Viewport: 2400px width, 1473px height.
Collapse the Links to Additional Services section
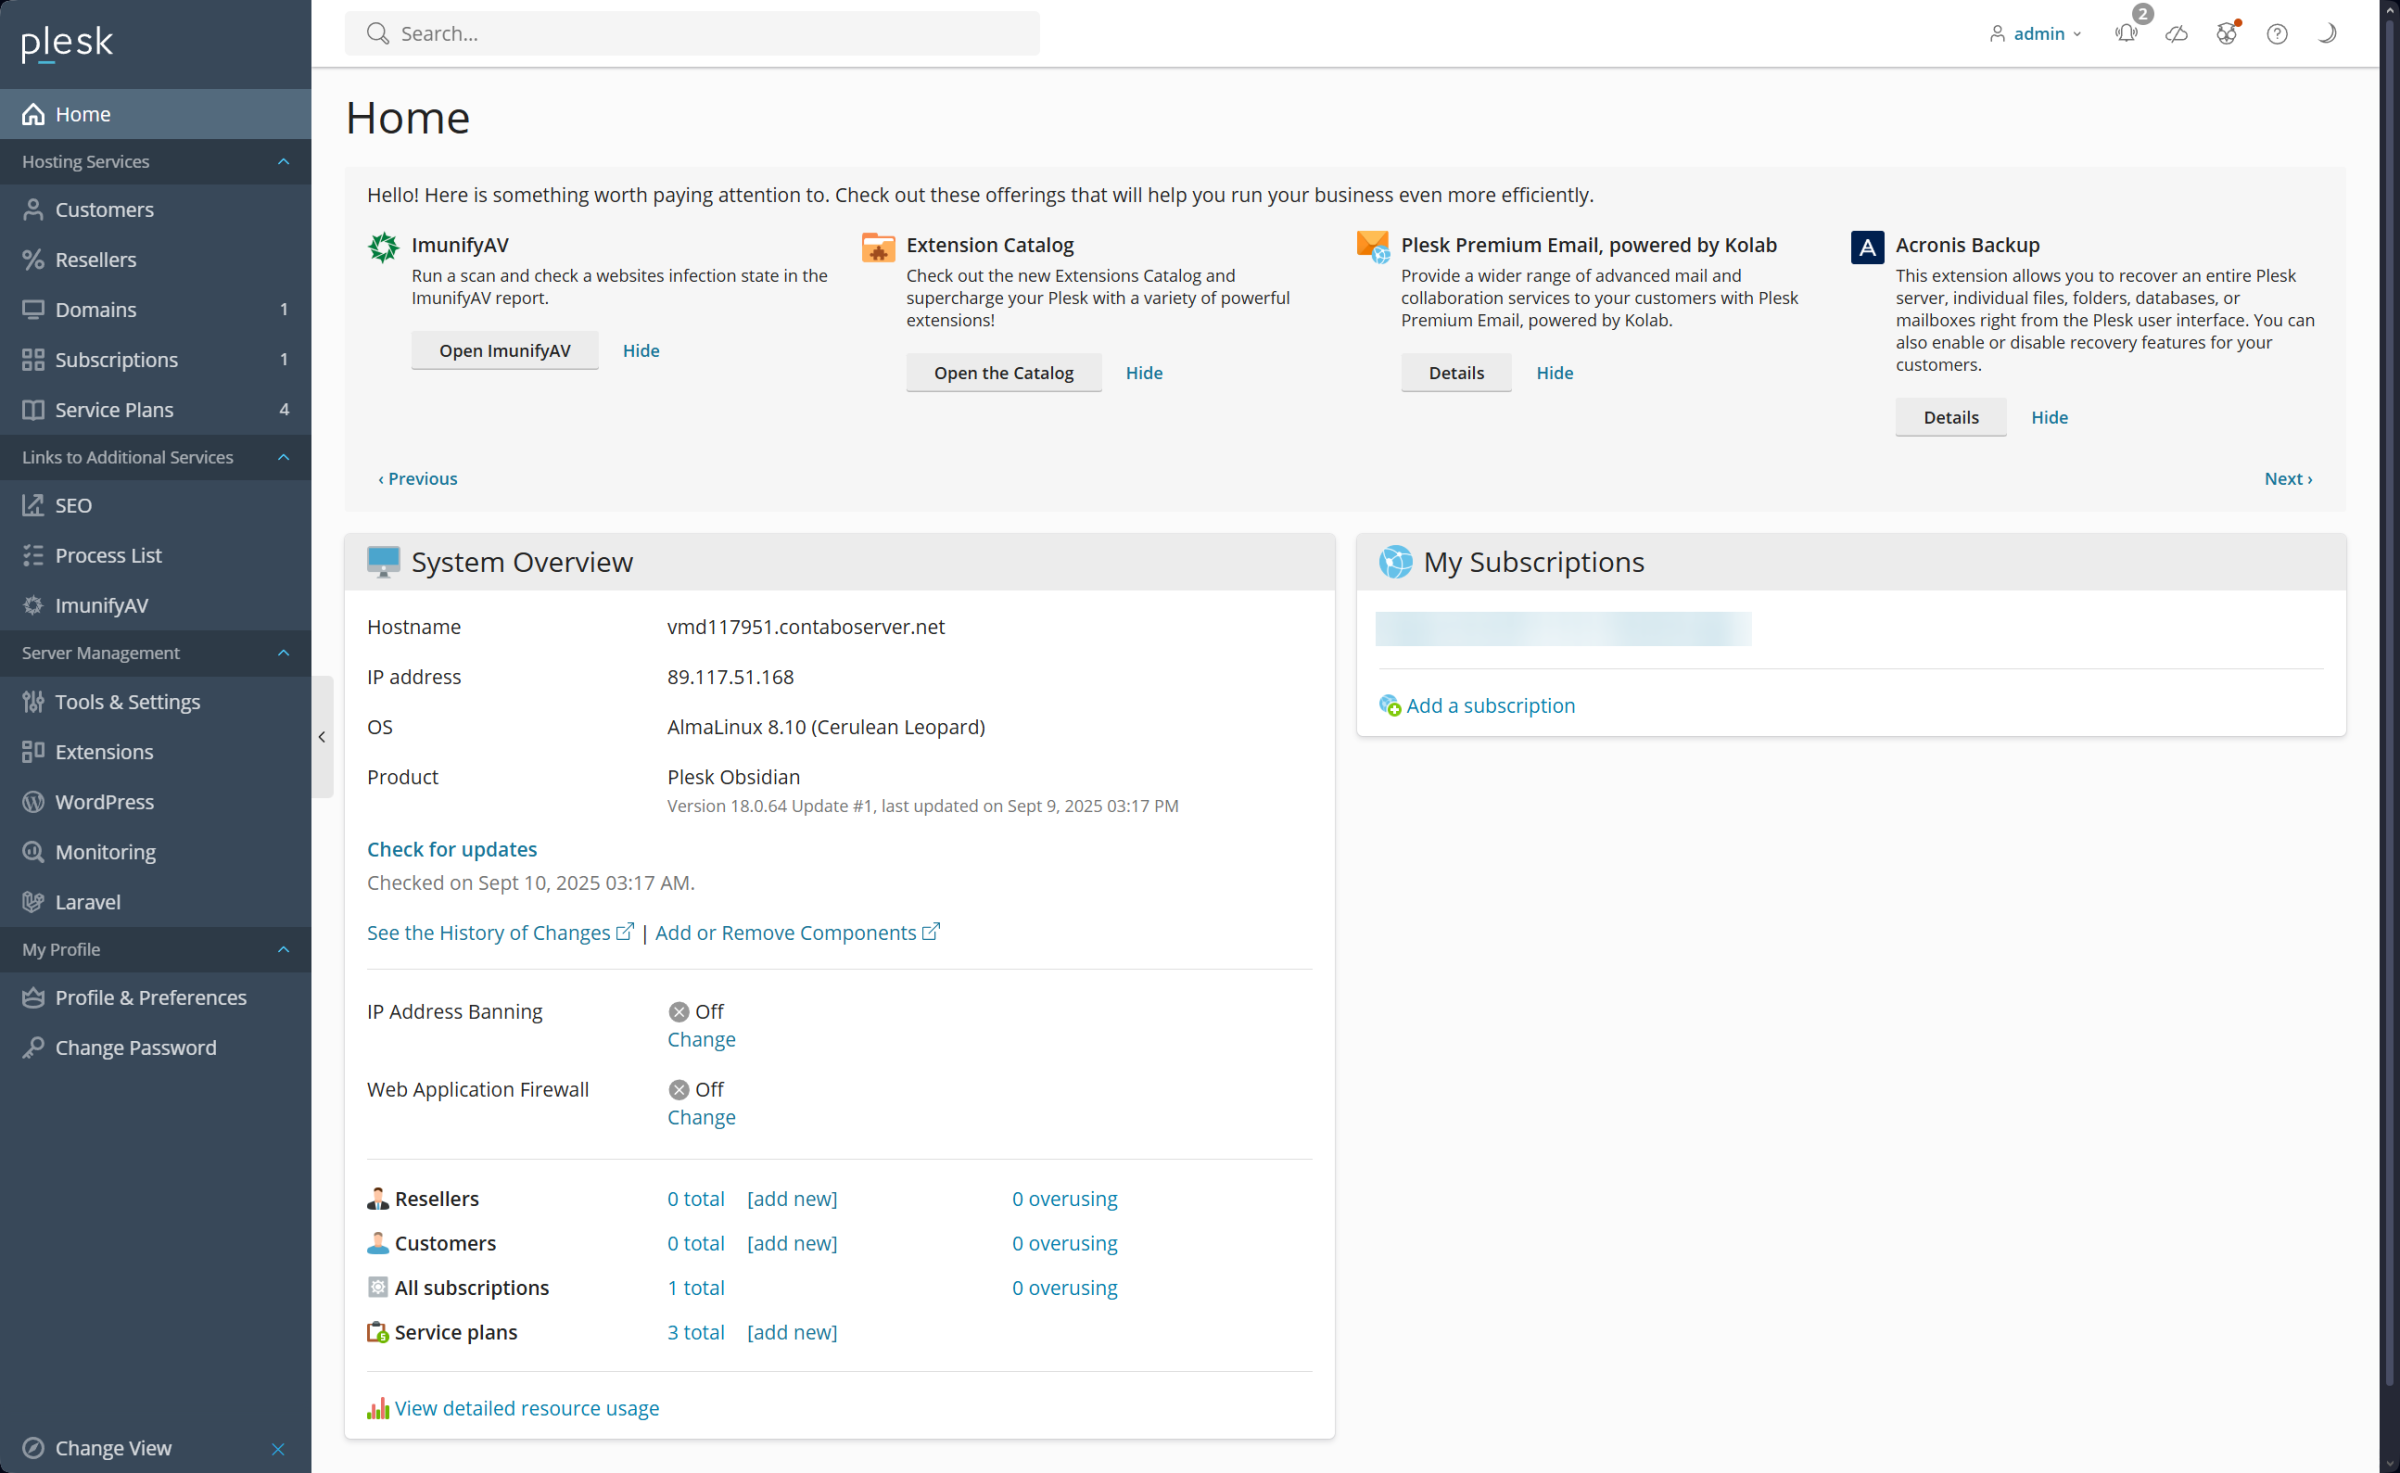(x=283, y=457)
